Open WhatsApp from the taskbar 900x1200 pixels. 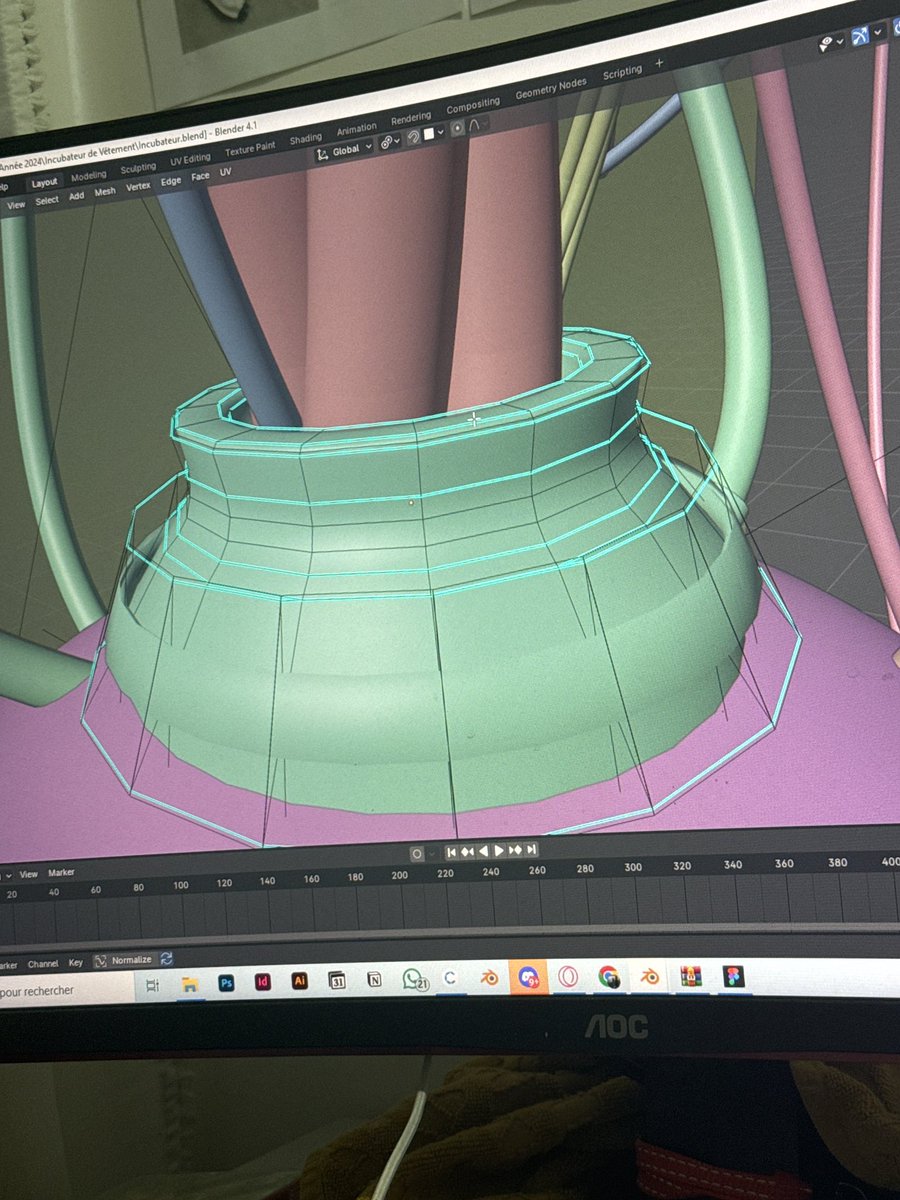(414, 980)
